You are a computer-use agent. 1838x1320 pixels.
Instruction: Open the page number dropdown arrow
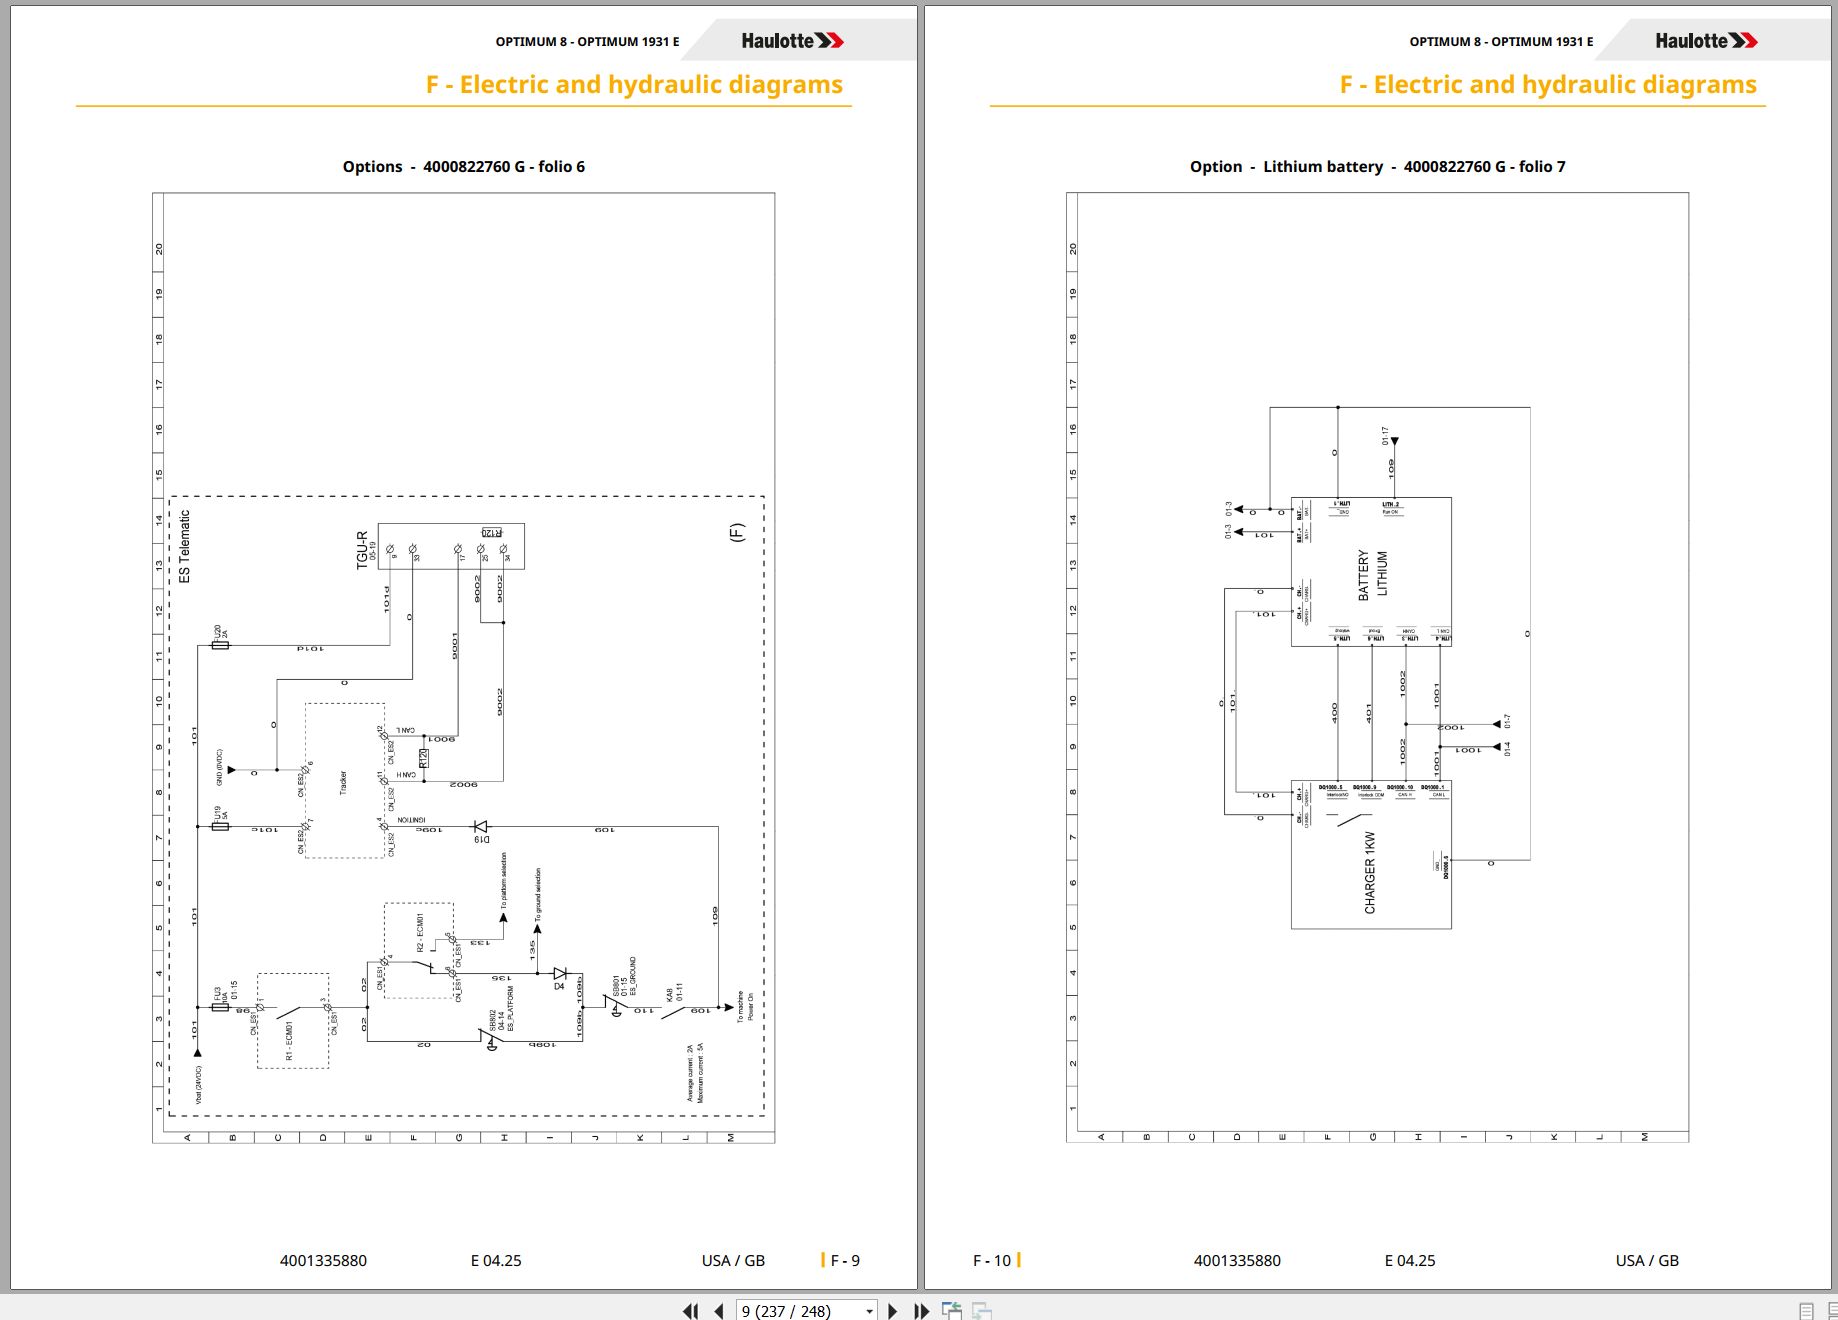[869, 1311]
